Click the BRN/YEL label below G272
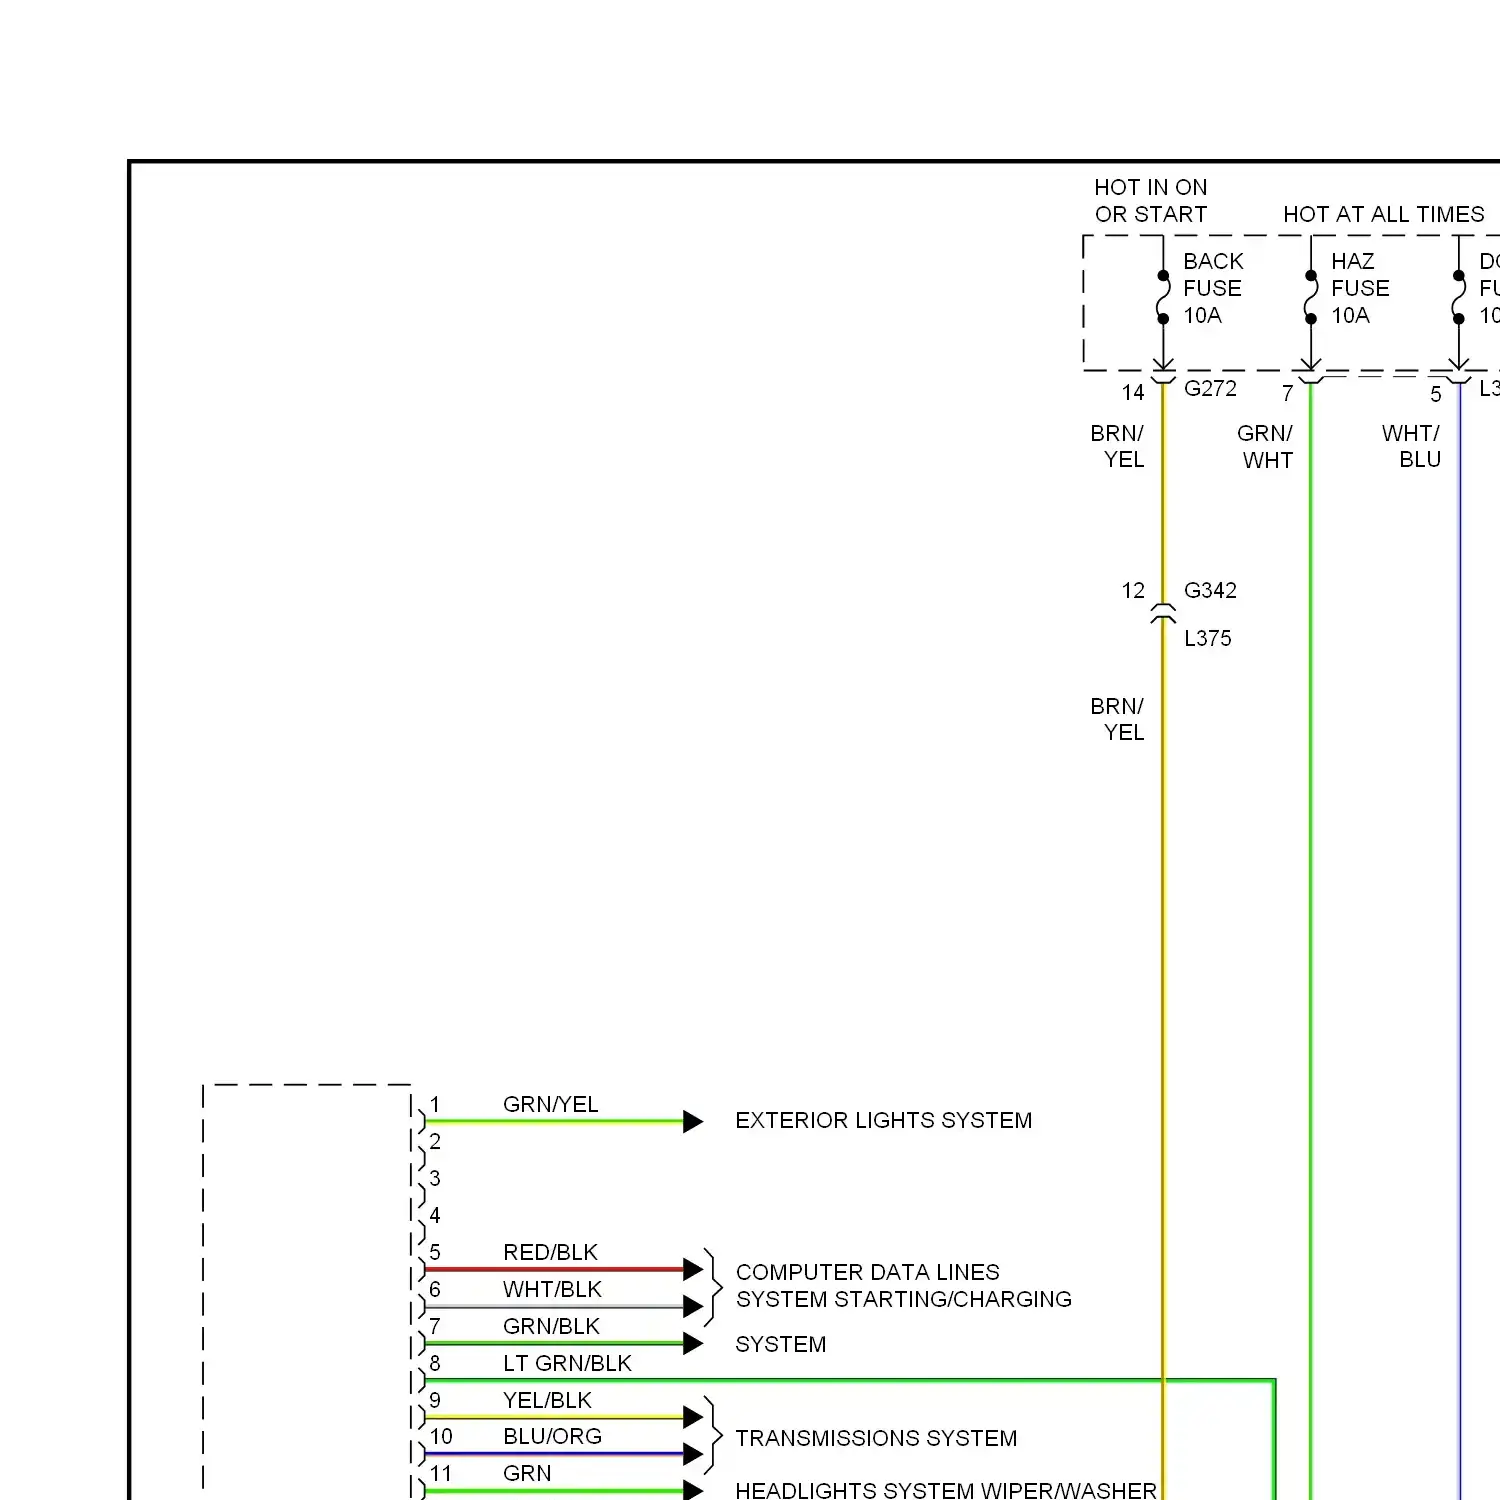The height and width of the screenshot is (1500, 1500). pyautogui.click(x=1117, y=446)
